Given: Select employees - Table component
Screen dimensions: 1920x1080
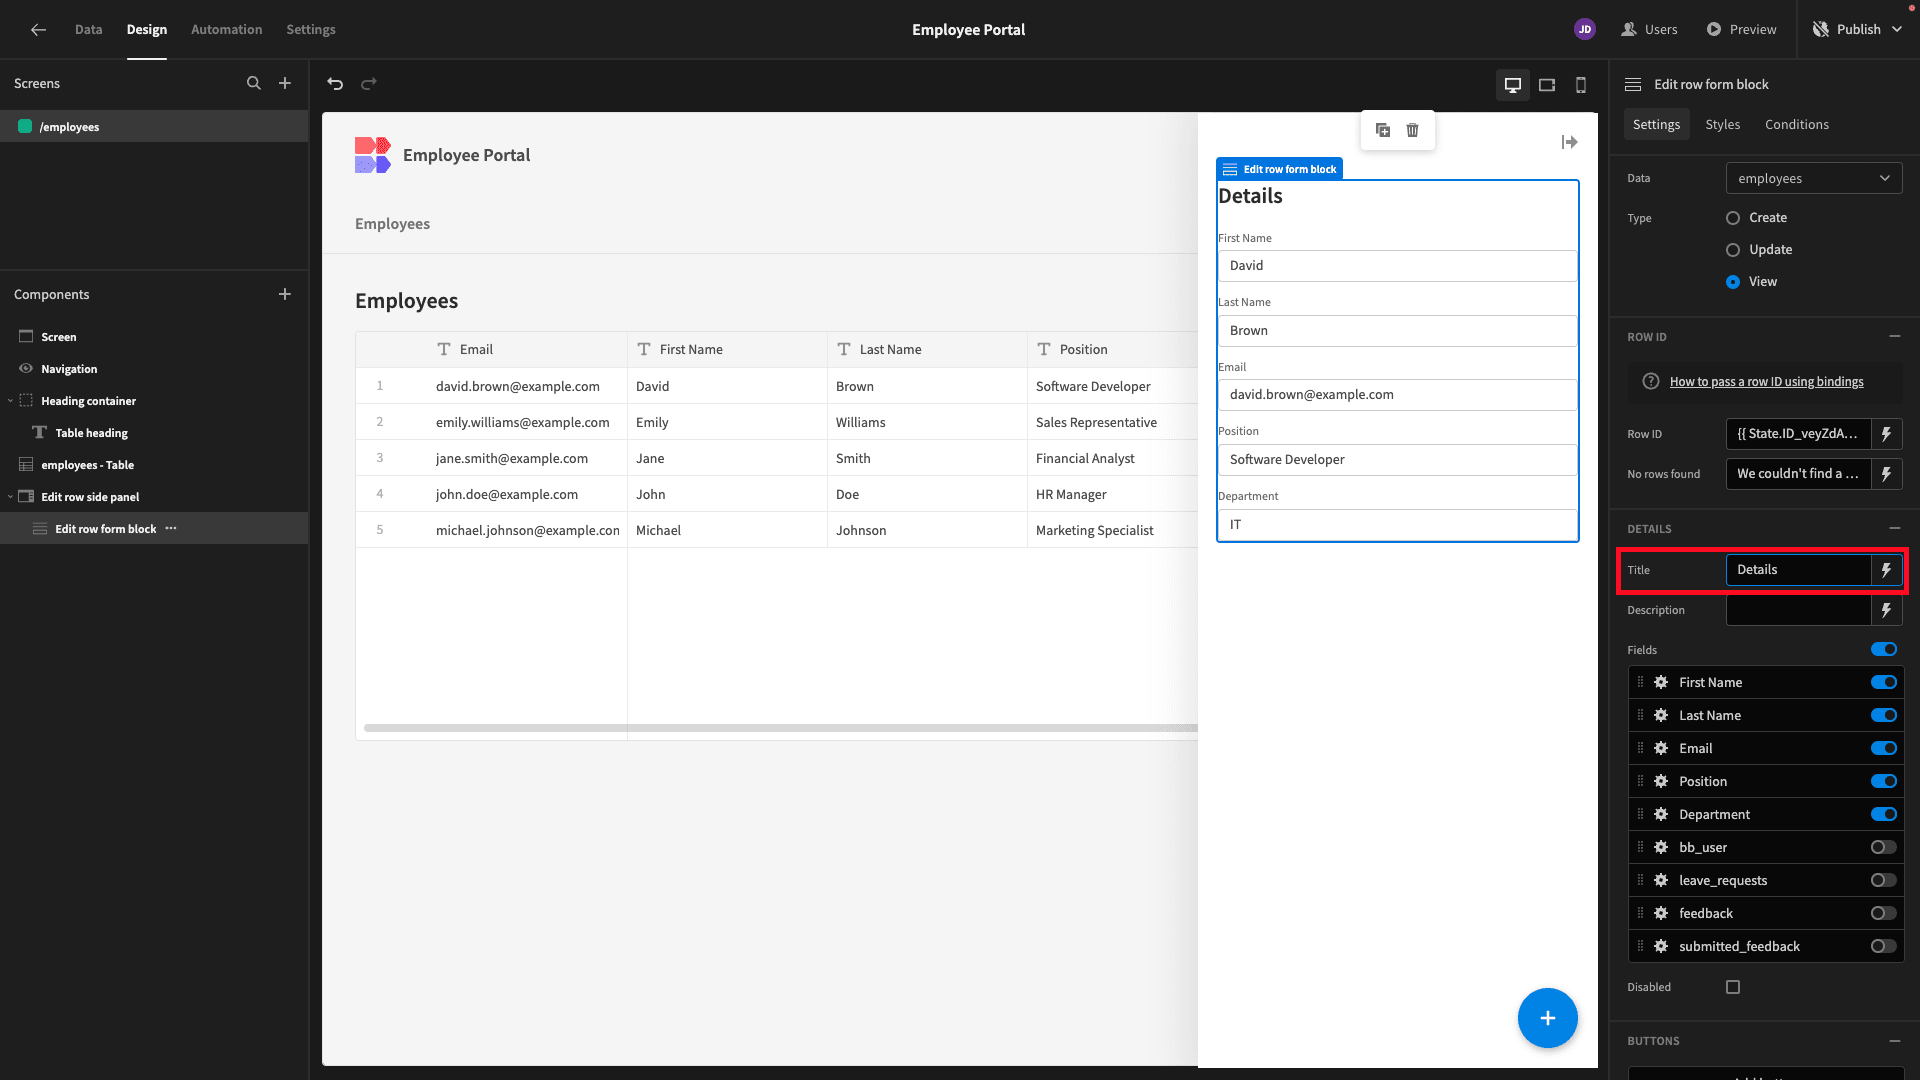Looking at the screenshot, I should tap(154, 465).
